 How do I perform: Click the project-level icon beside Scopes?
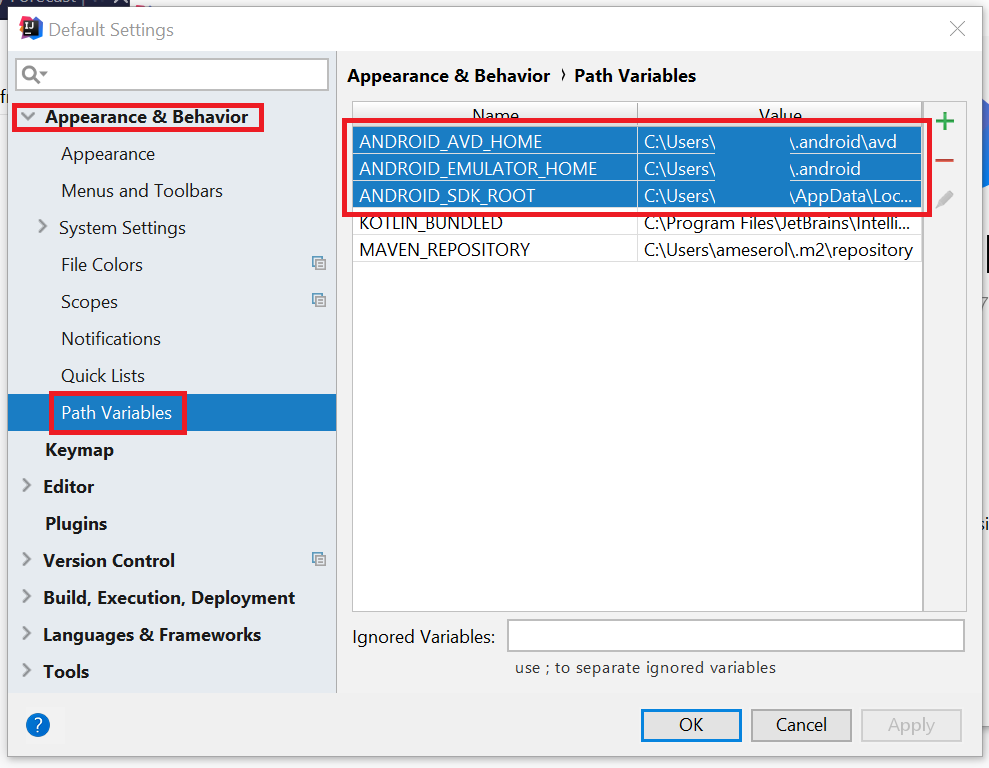319,301
